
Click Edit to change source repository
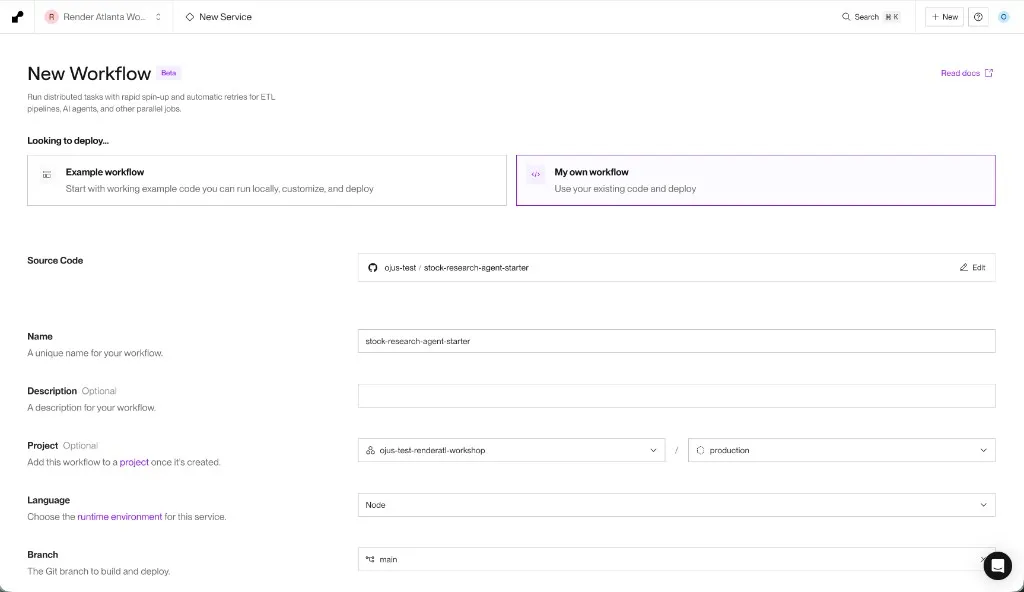point(972,268)
